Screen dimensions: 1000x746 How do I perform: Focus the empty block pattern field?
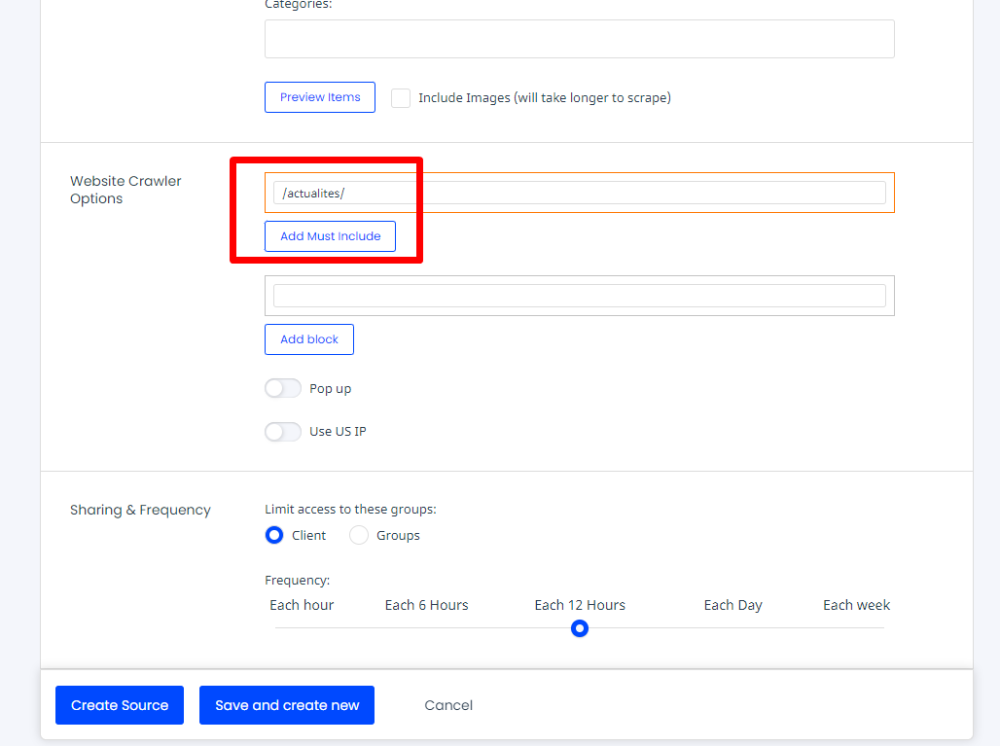click(x=579, y=296)
